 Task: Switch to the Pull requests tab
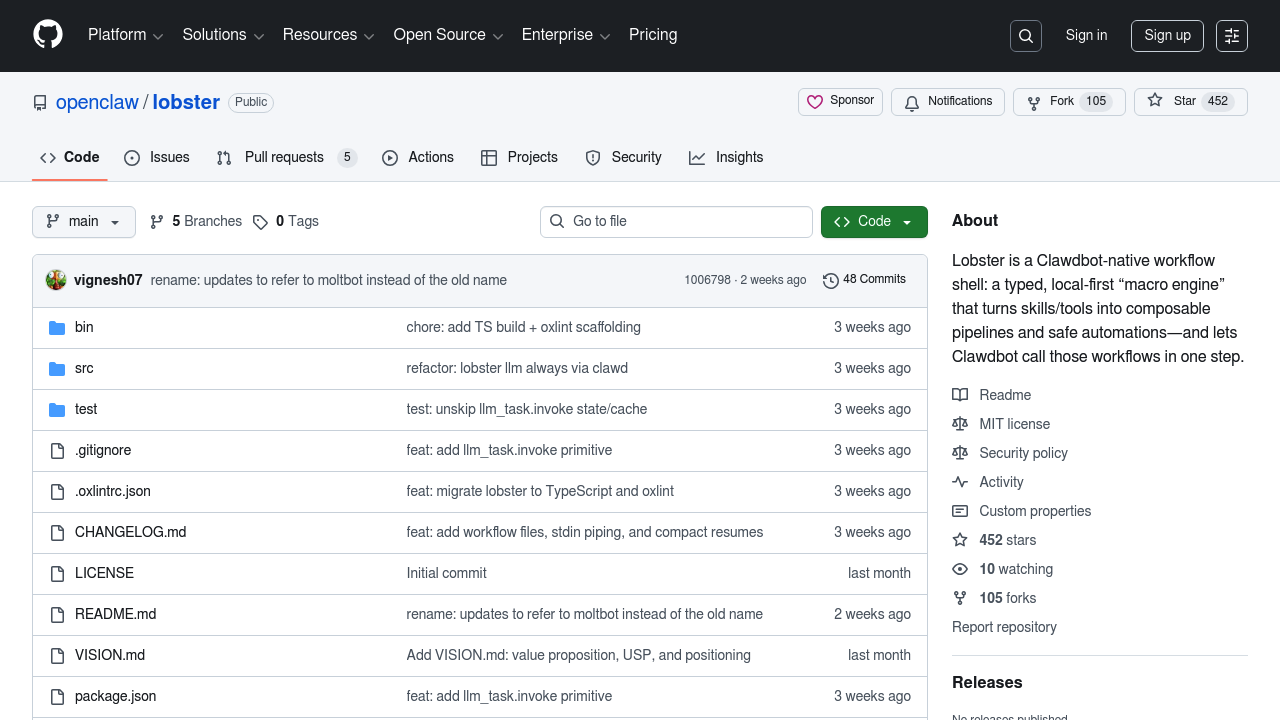tap(284, 158)
